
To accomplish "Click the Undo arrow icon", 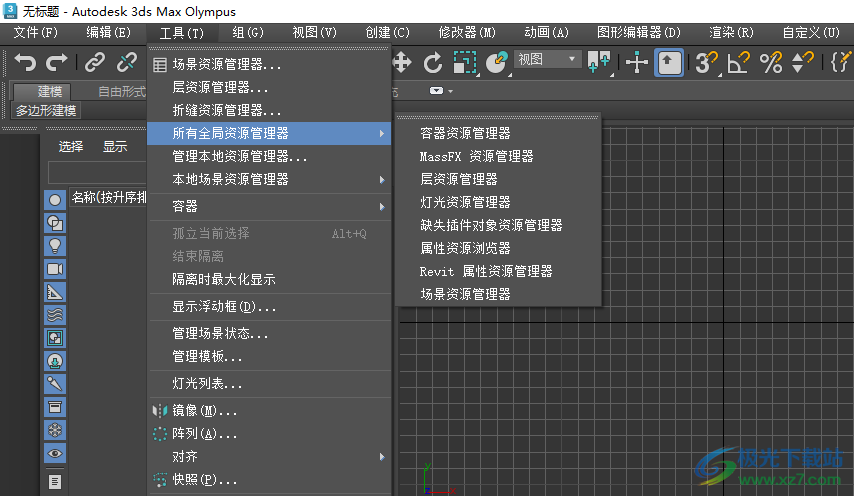I will [25, 63].
